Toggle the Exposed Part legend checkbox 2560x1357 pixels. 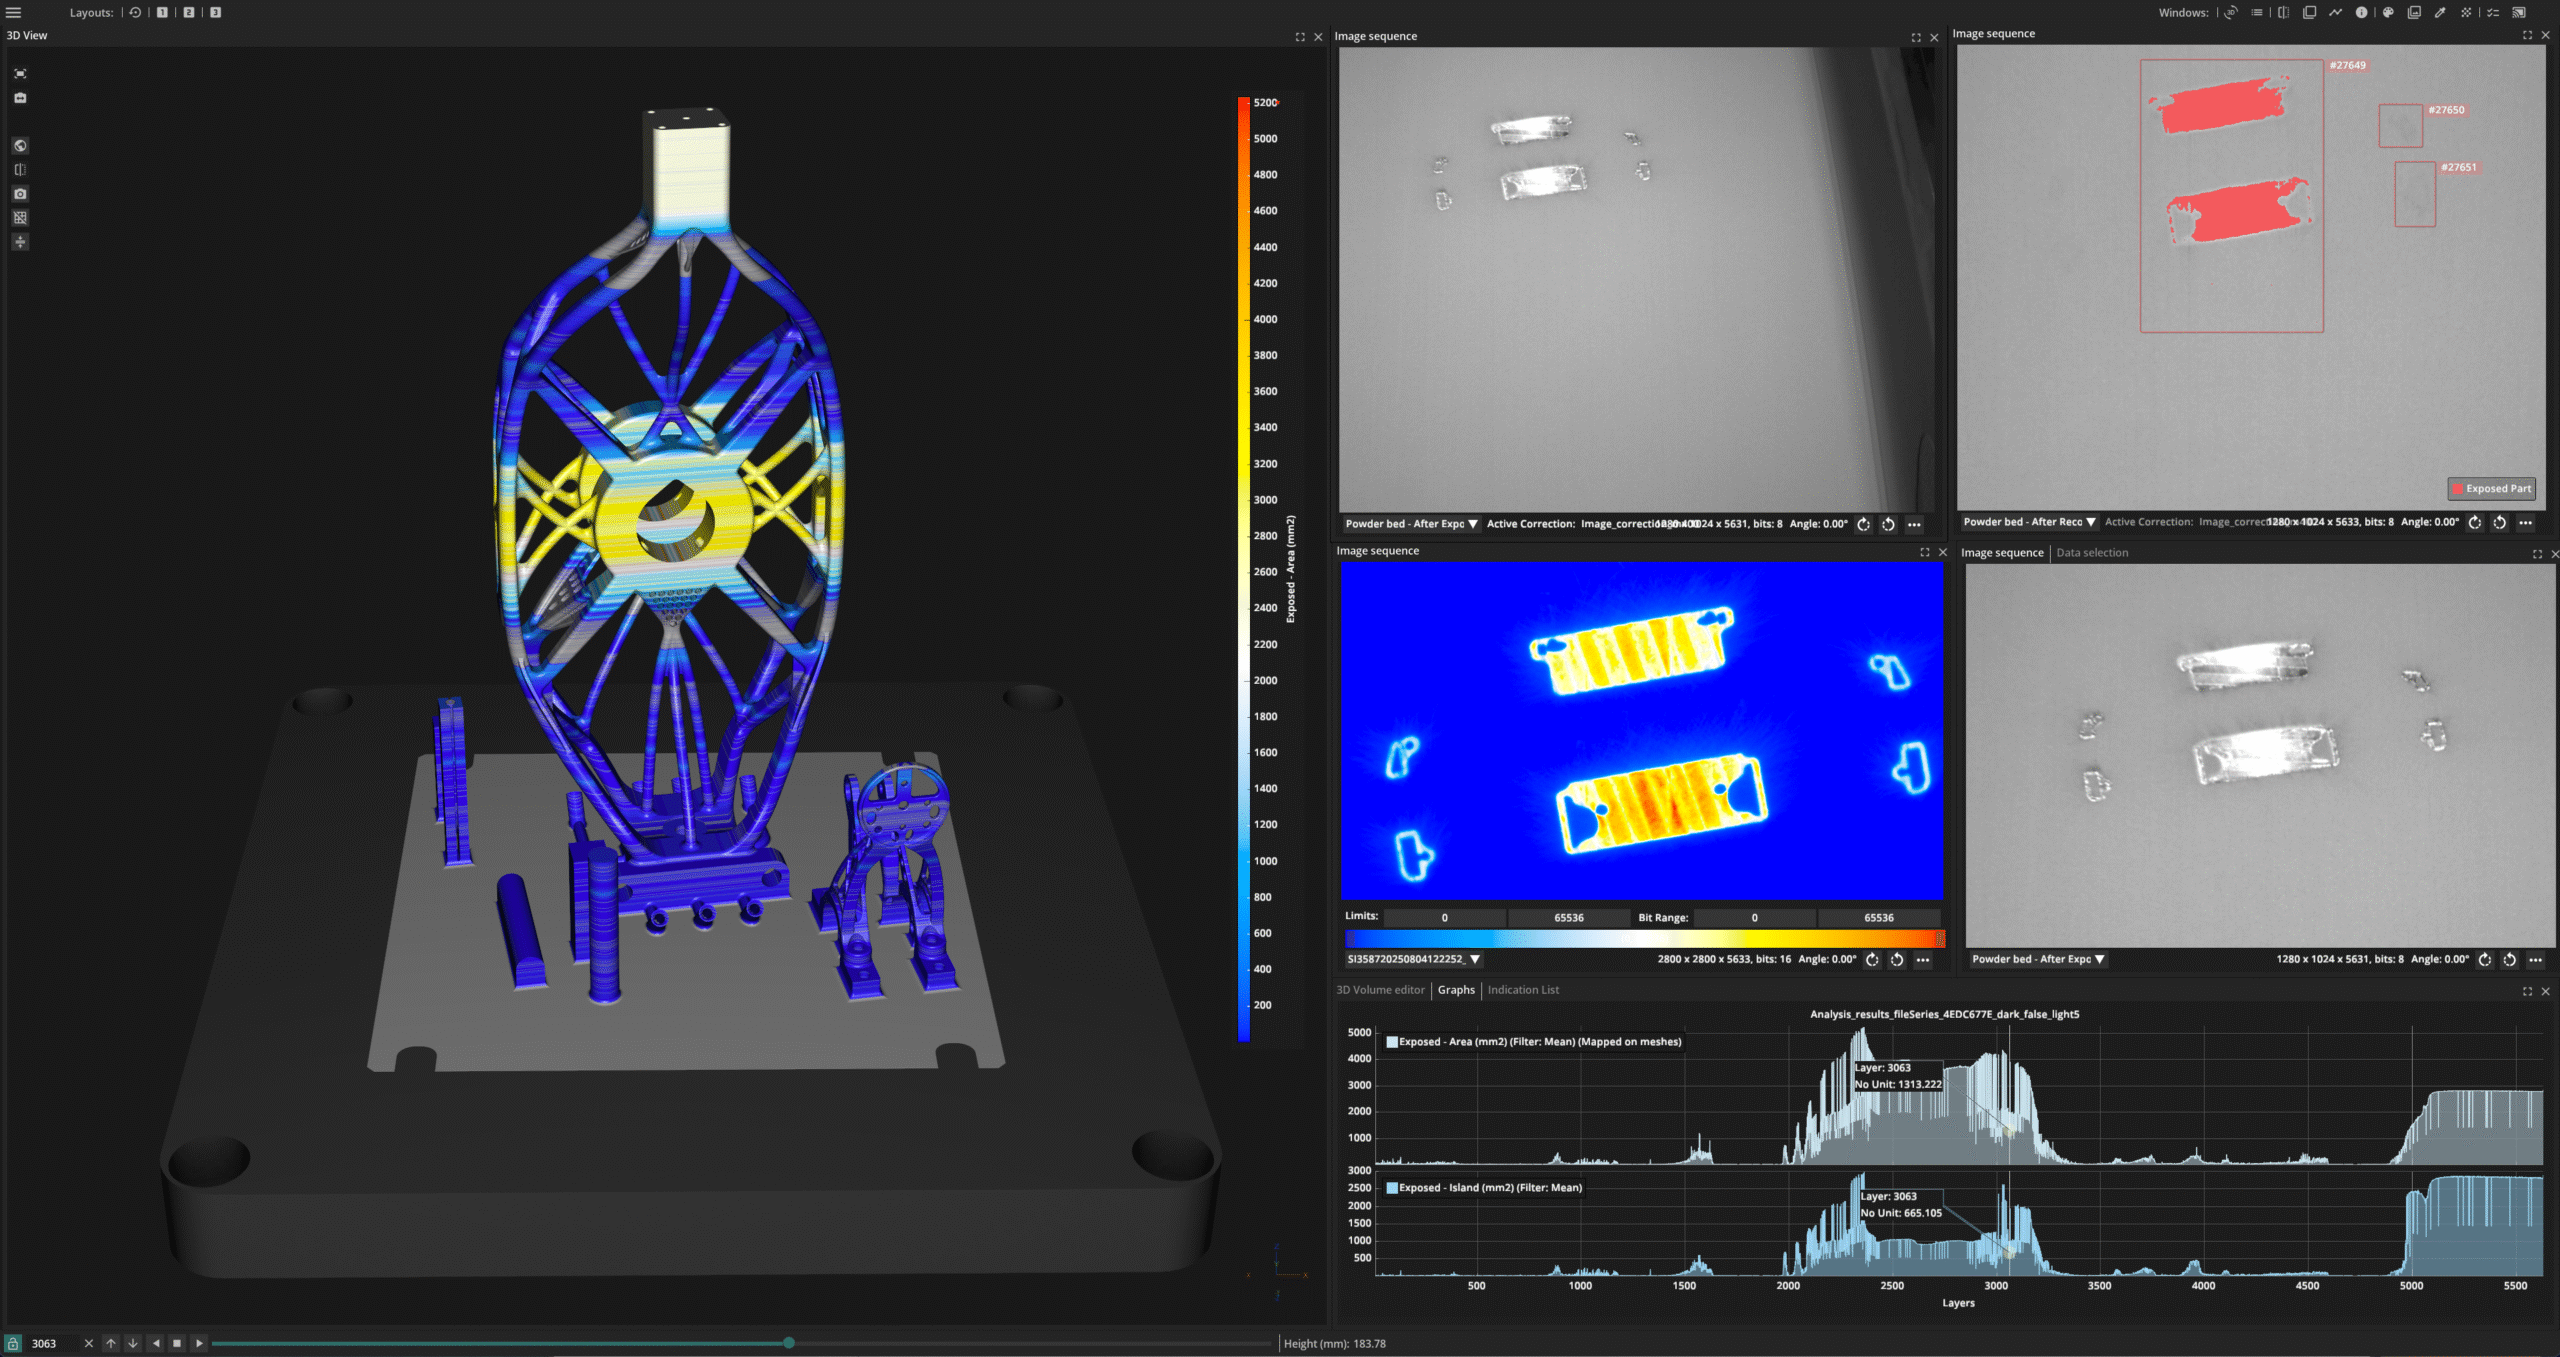click(2458, 488)
